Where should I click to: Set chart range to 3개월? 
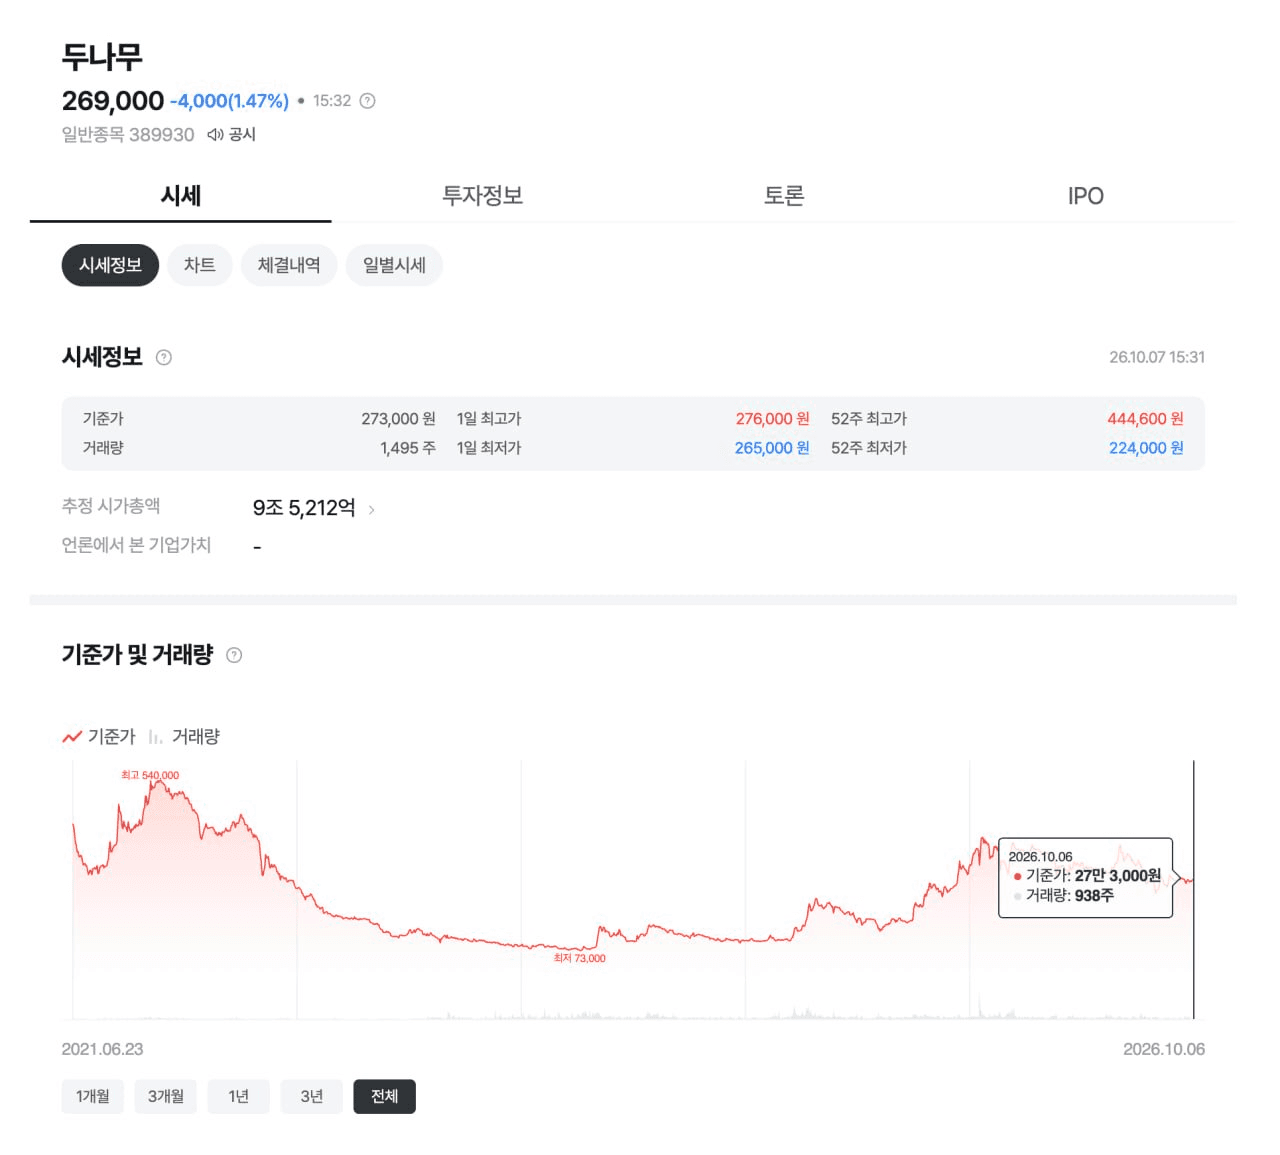click(x=166, y=1096)
